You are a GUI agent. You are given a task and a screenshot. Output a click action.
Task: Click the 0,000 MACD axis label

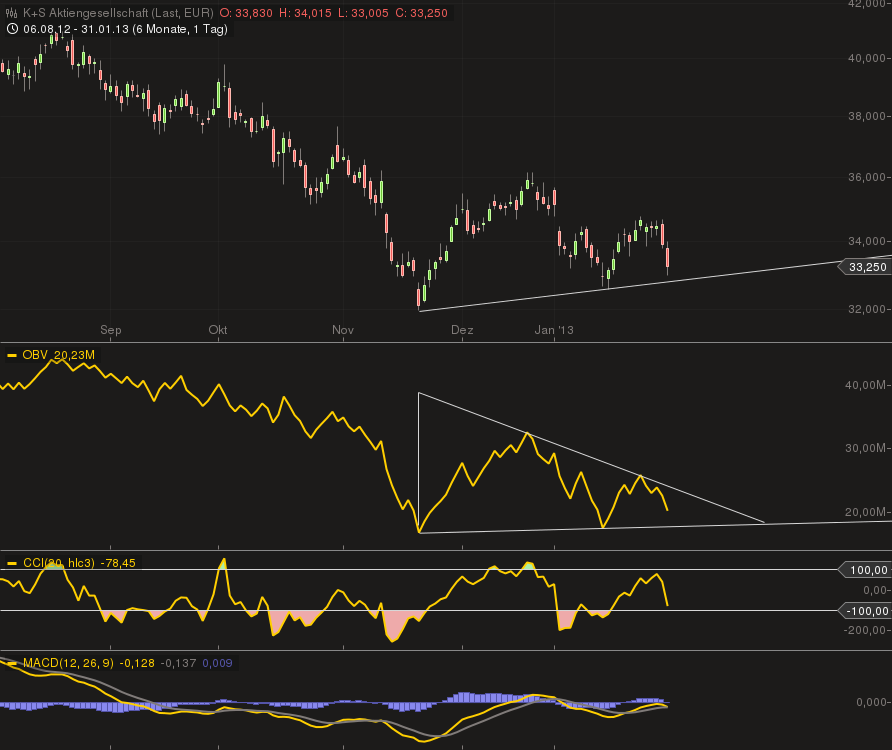[871, 703]
